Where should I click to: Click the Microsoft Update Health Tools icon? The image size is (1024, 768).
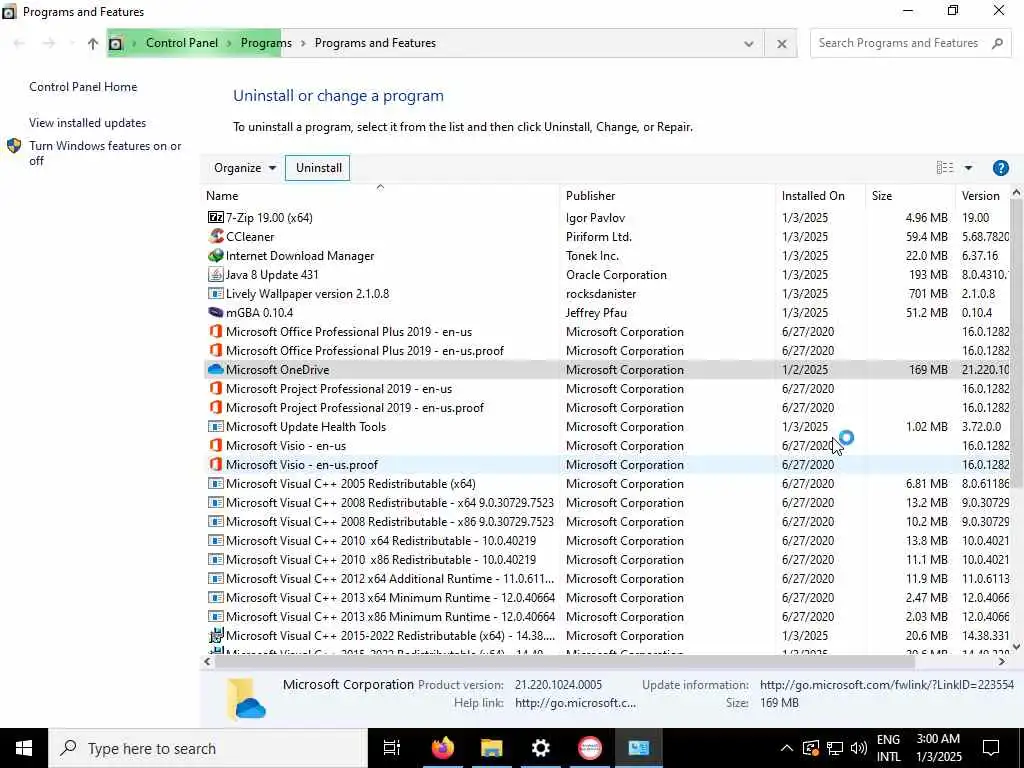coord(216,426)
